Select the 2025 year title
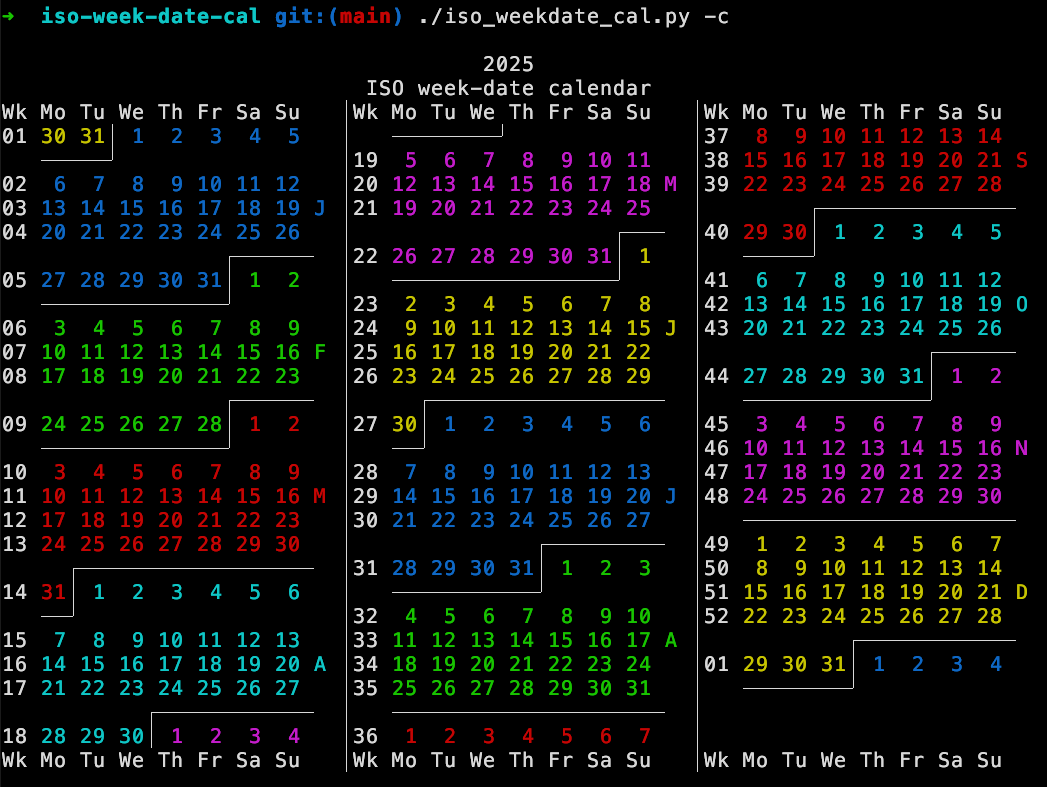The height and width of the screenshot is (787, 1047). click(x=509, y=64)
